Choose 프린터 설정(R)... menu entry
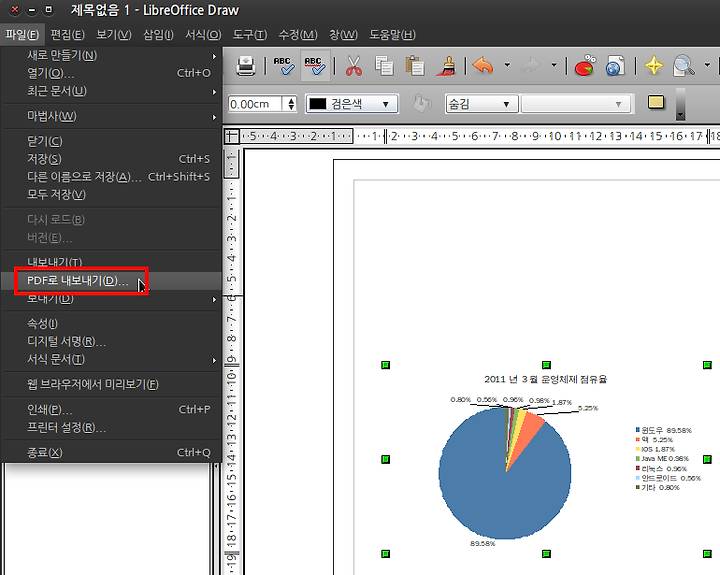Screen dimensions: 720x575 tap(111, 428)
